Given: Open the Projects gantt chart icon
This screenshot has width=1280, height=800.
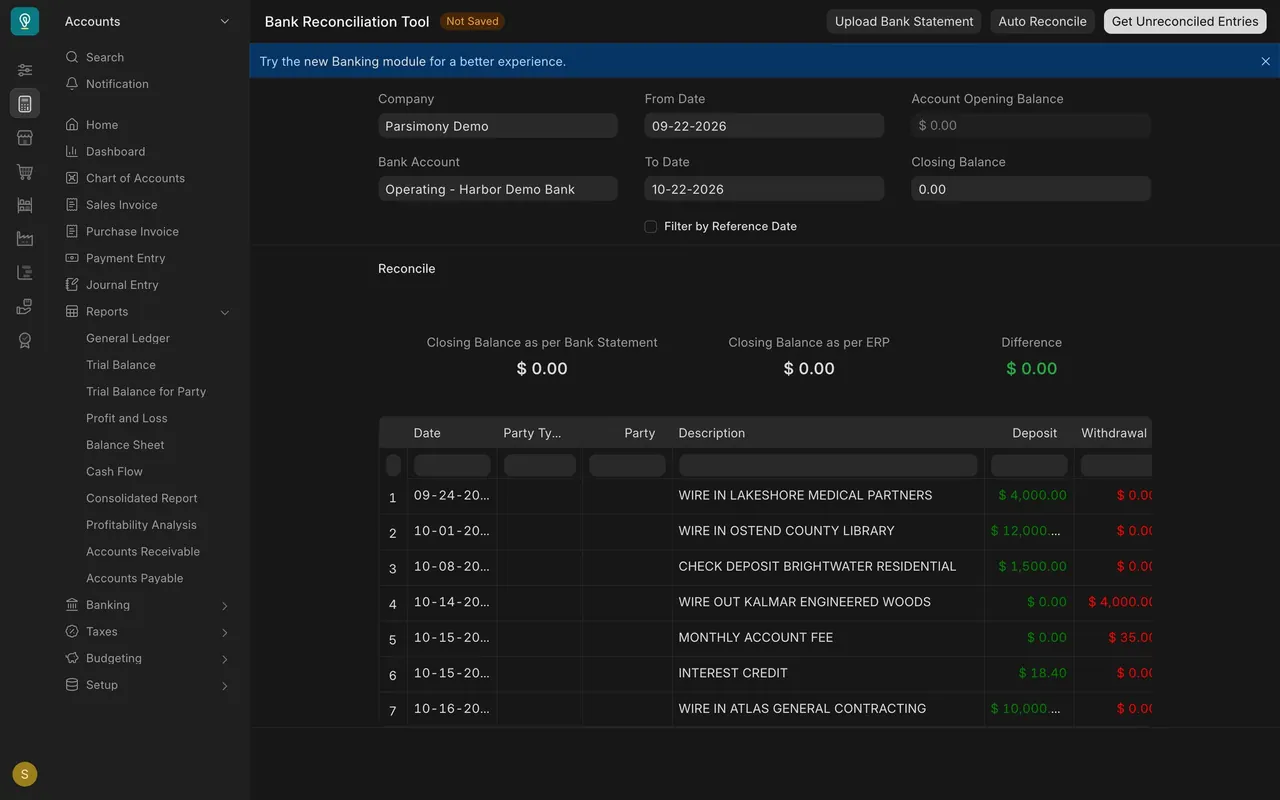Looking at the screenshot, I should pos(25,273).
